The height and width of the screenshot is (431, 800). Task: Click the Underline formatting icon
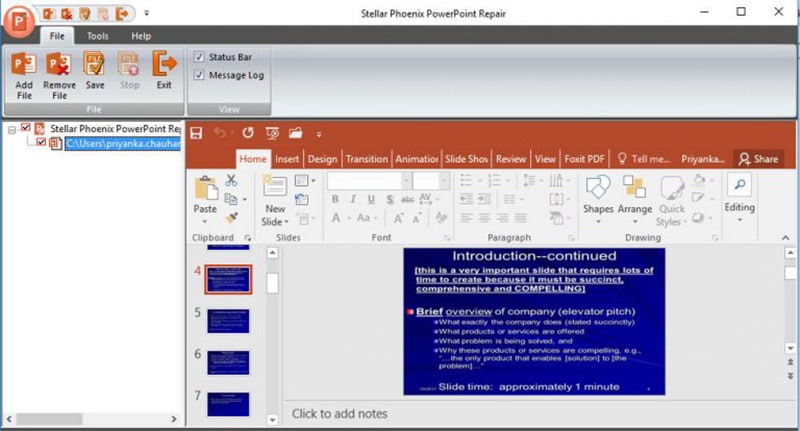[371, 199]
